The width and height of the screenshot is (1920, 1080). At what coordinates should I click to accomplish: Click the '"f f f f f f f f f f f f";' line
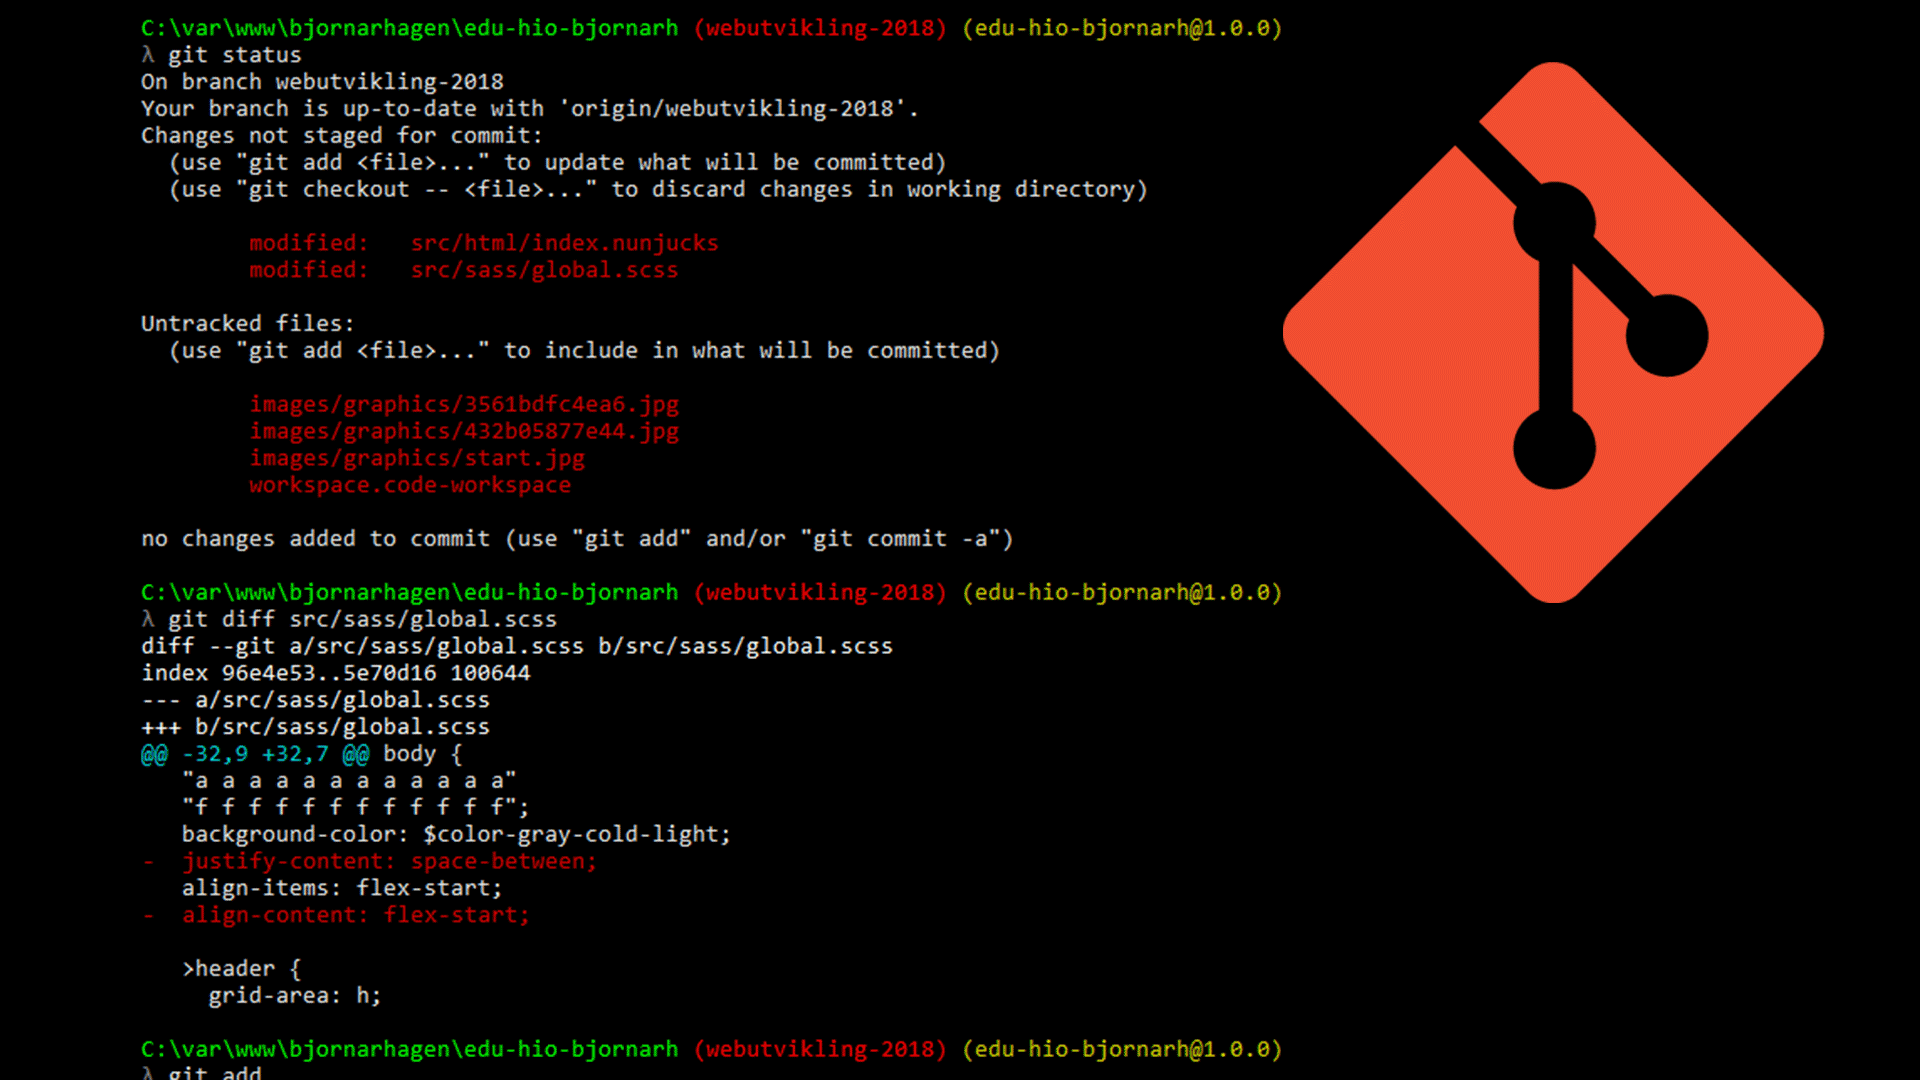(356, 808)
